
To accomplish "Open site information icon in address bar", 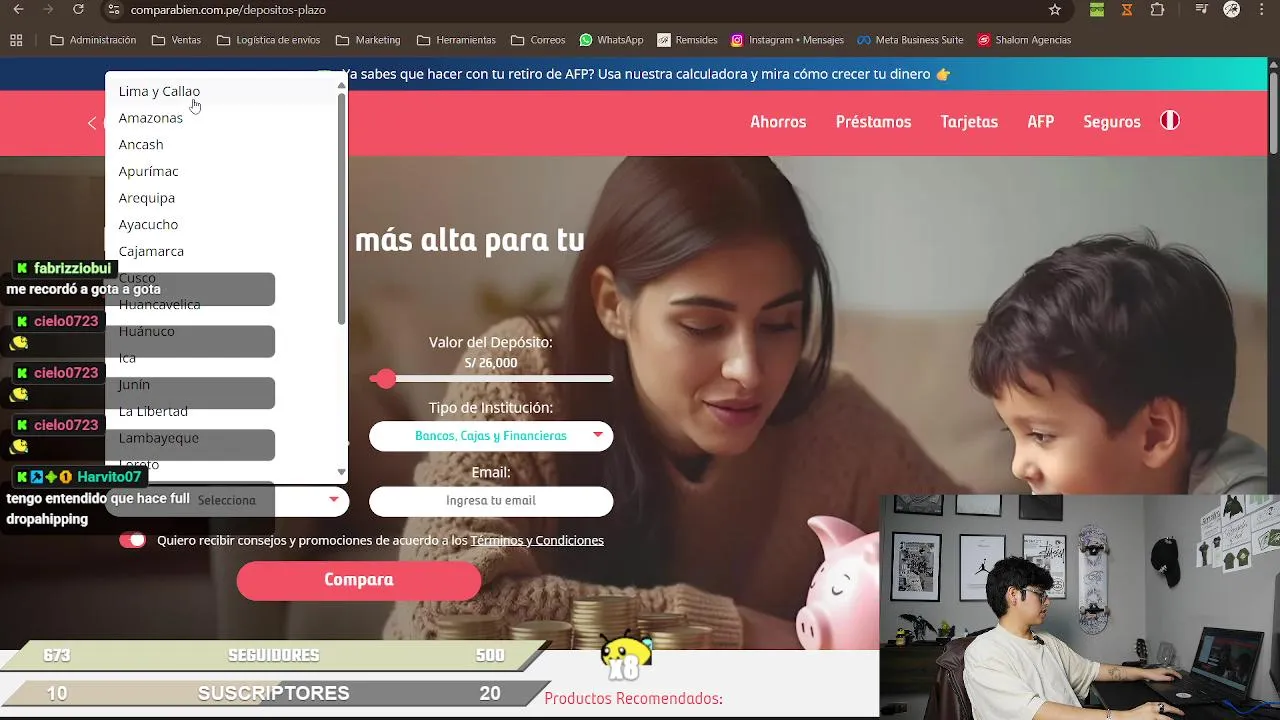I will 113,9.
